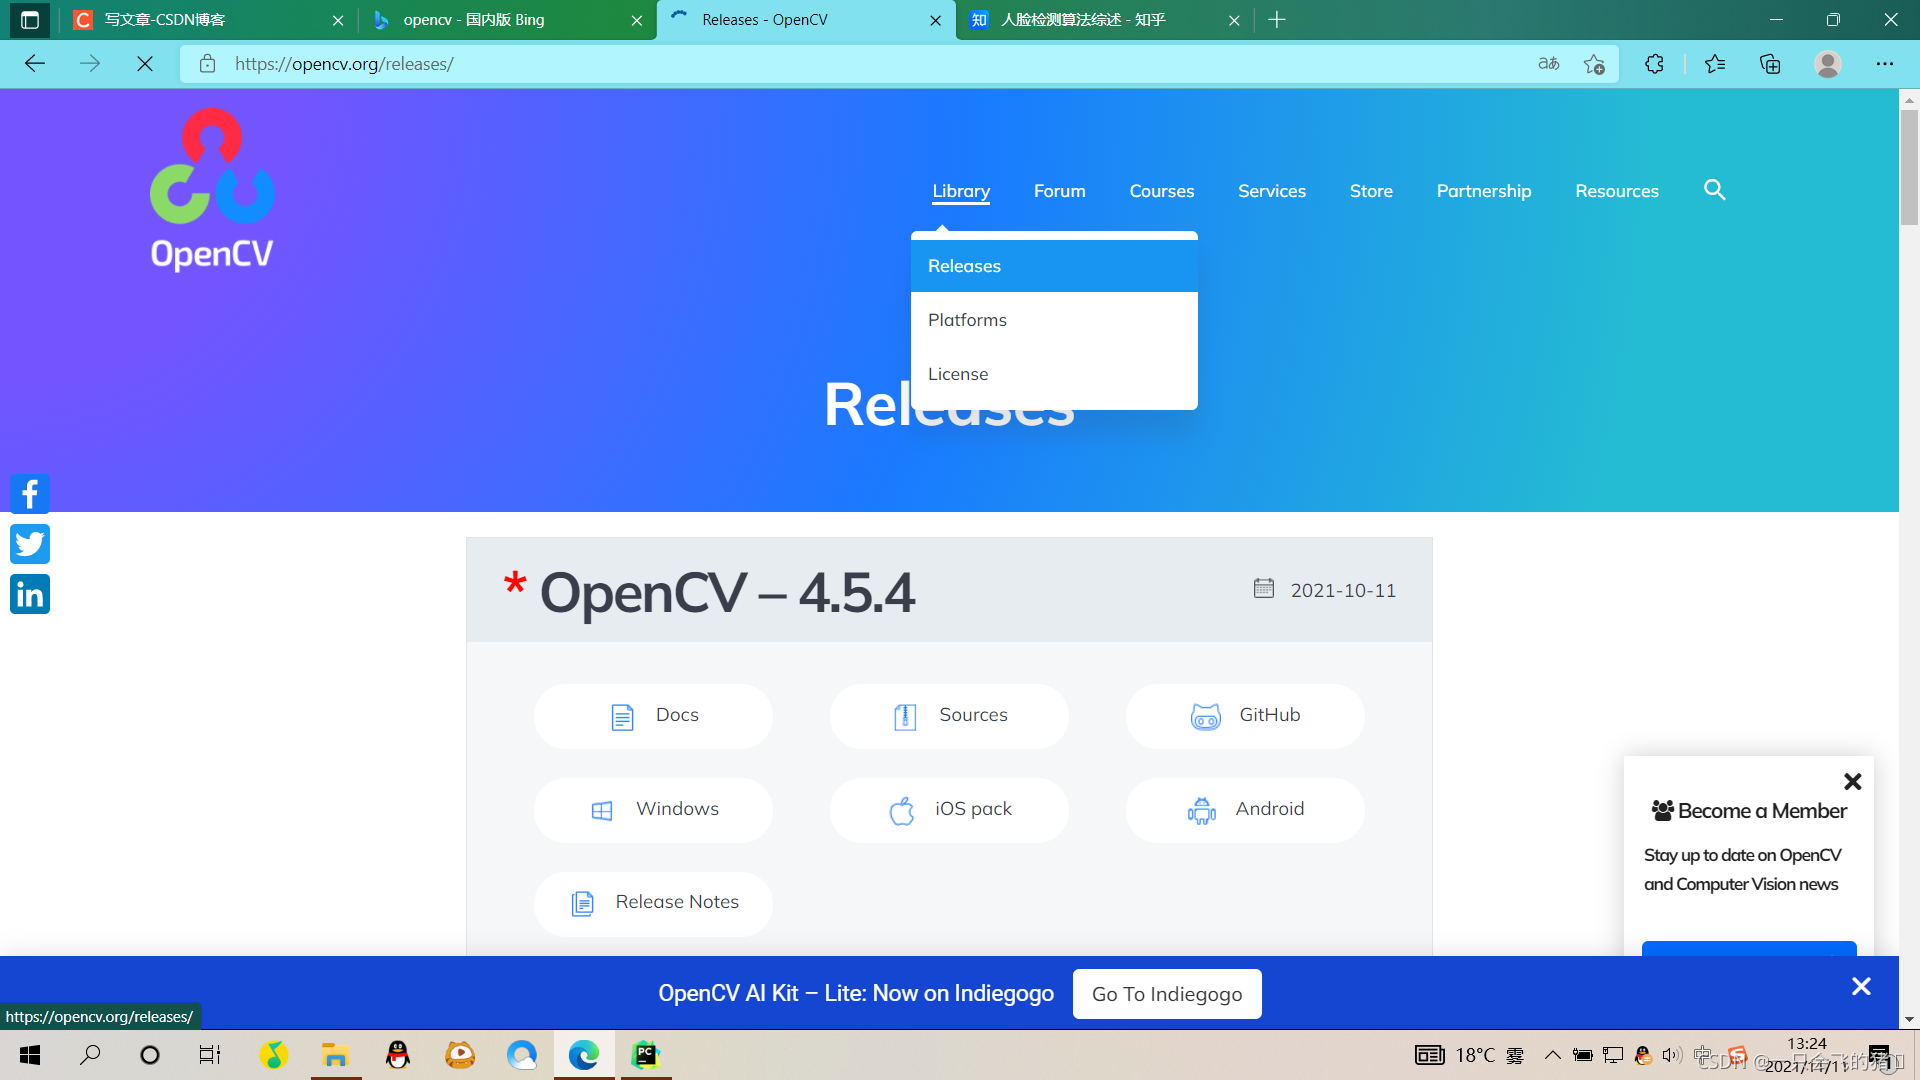Open Release Notes for 4.5.4

pos(653,903)
